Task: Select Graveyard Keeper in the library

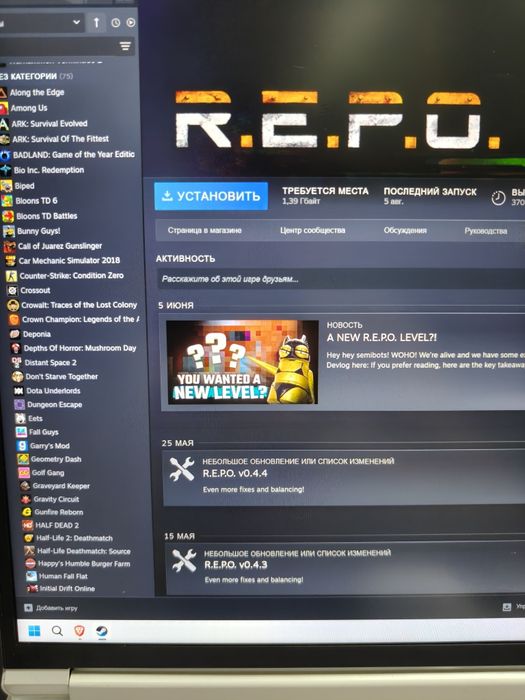Action: (61, 486)
